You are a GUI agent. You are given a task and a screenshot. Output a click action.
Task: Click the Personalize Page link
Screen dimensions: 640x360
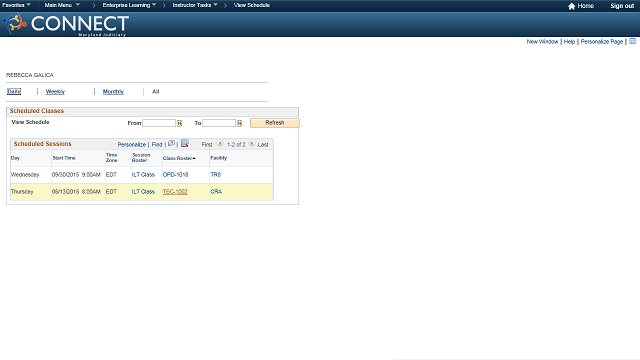click(602, 42)
